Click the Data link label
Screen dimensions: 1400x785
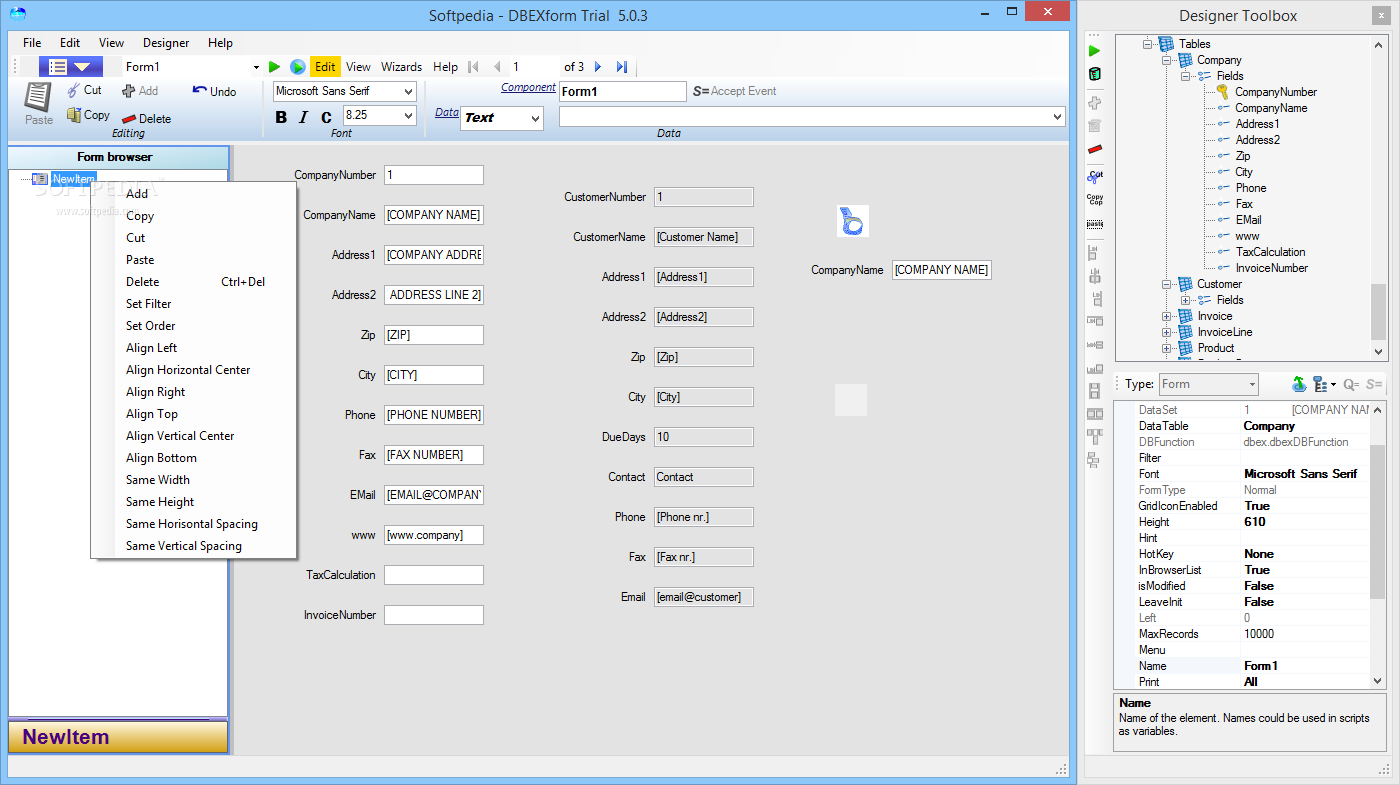[x=447, y=112]
